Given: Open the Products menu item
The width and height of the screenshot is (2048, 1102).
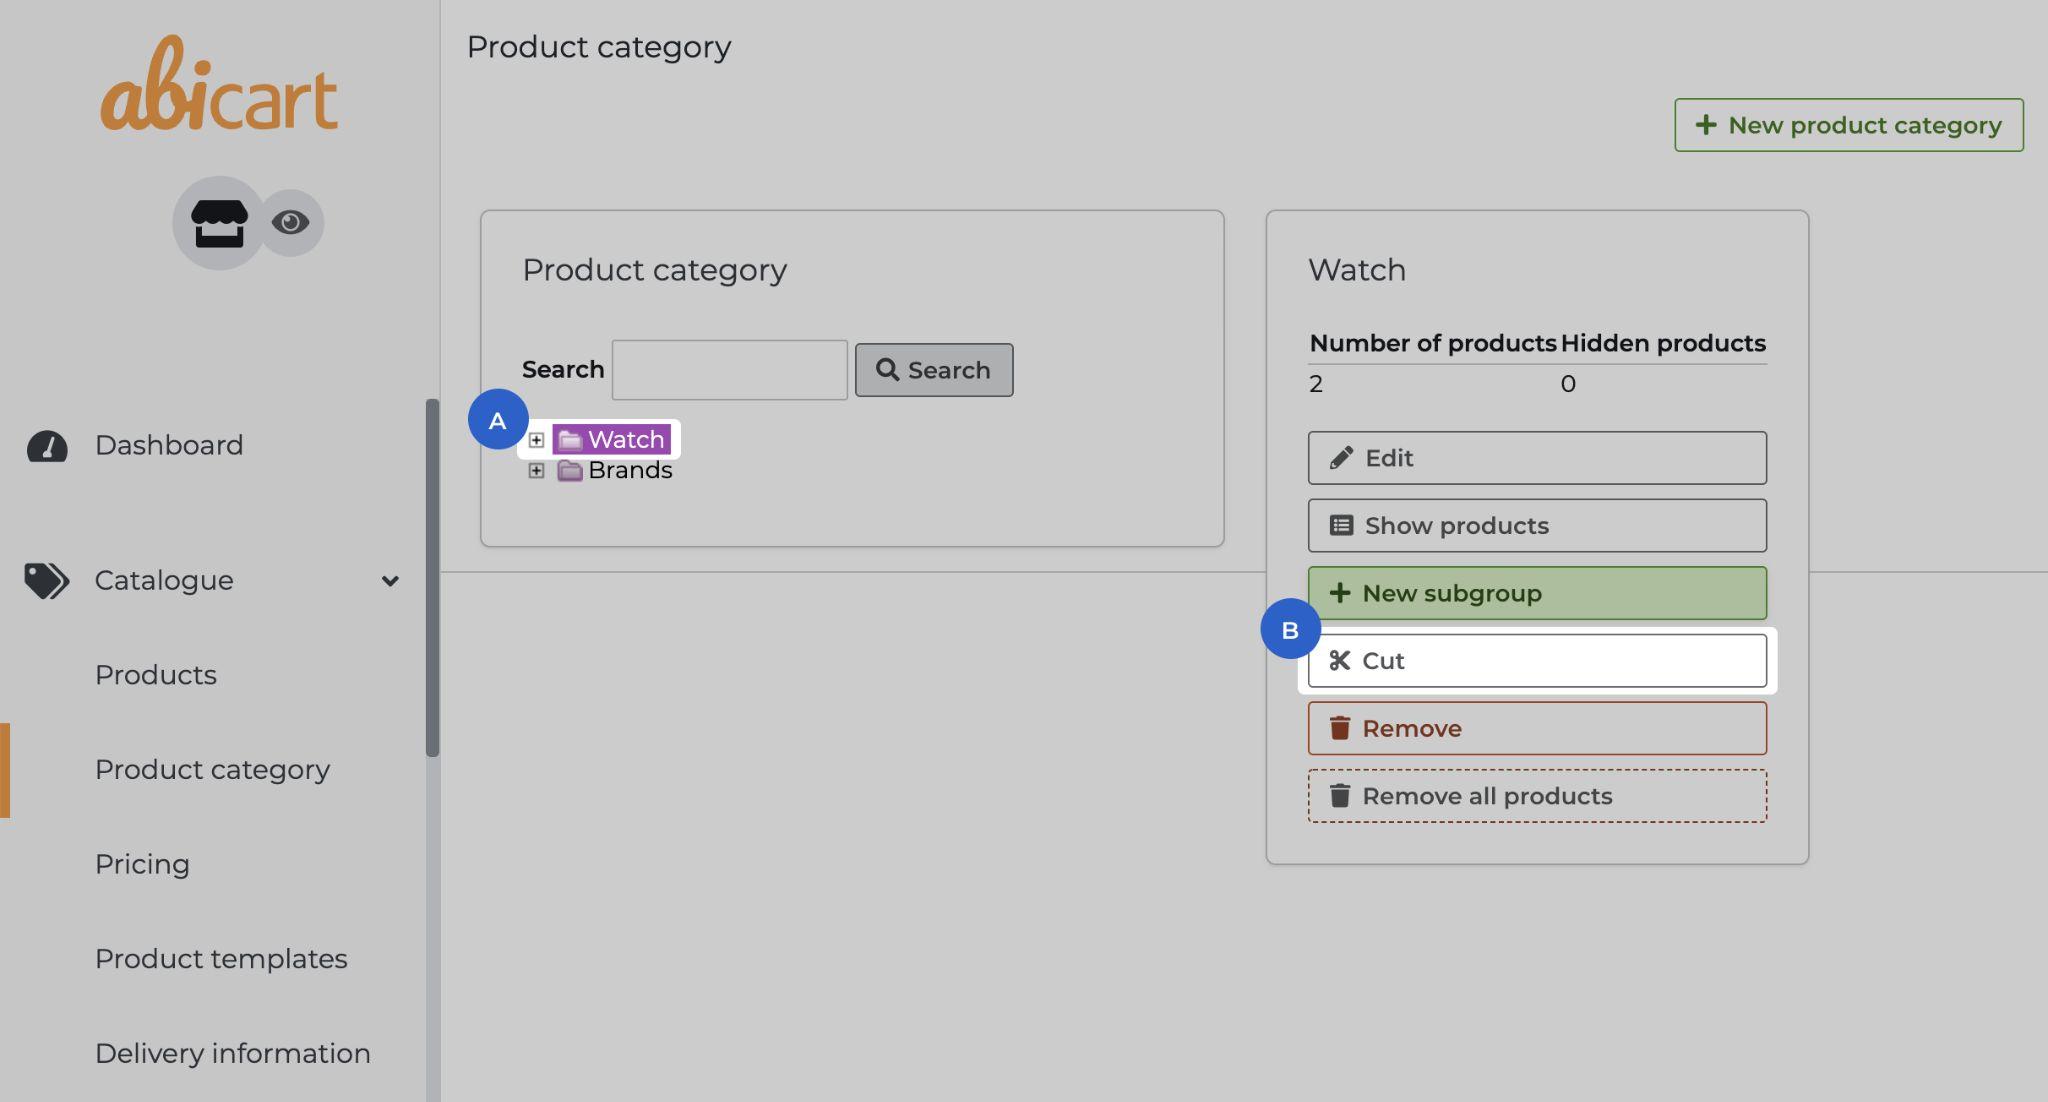Looking at the screenshot, I should coord(156,675).
